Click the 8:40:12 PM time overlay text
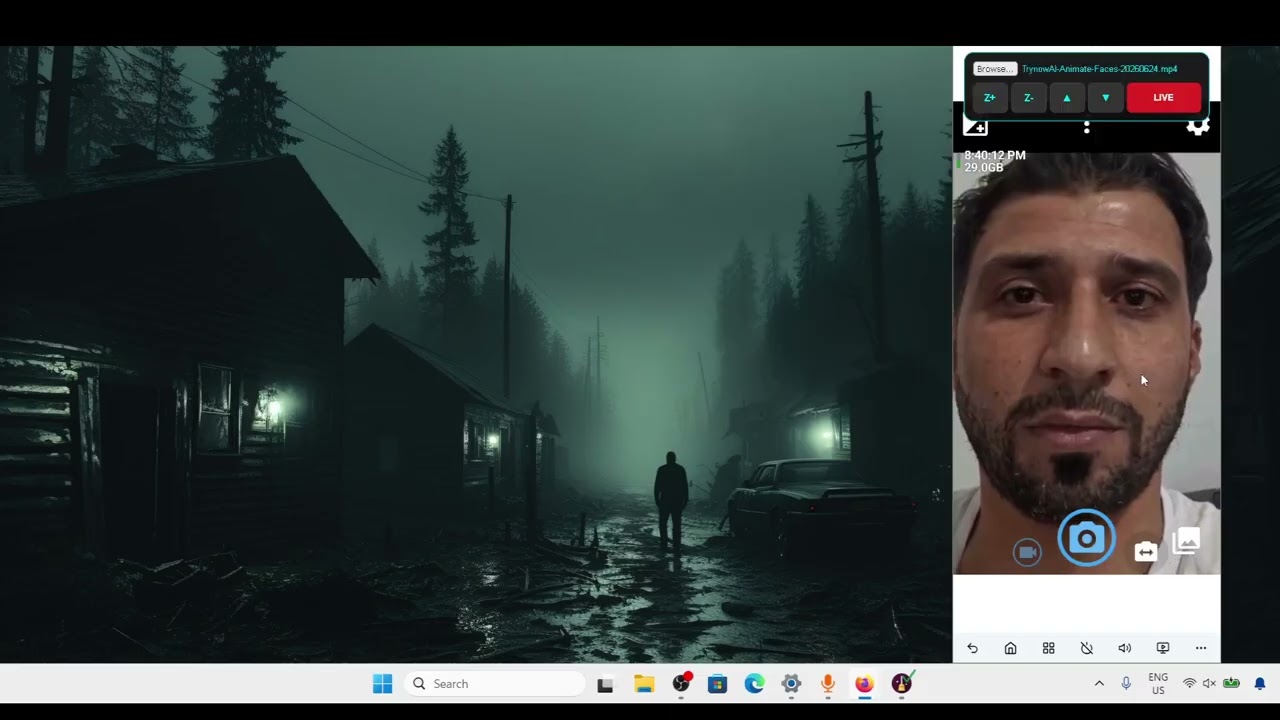 (995, 155)
